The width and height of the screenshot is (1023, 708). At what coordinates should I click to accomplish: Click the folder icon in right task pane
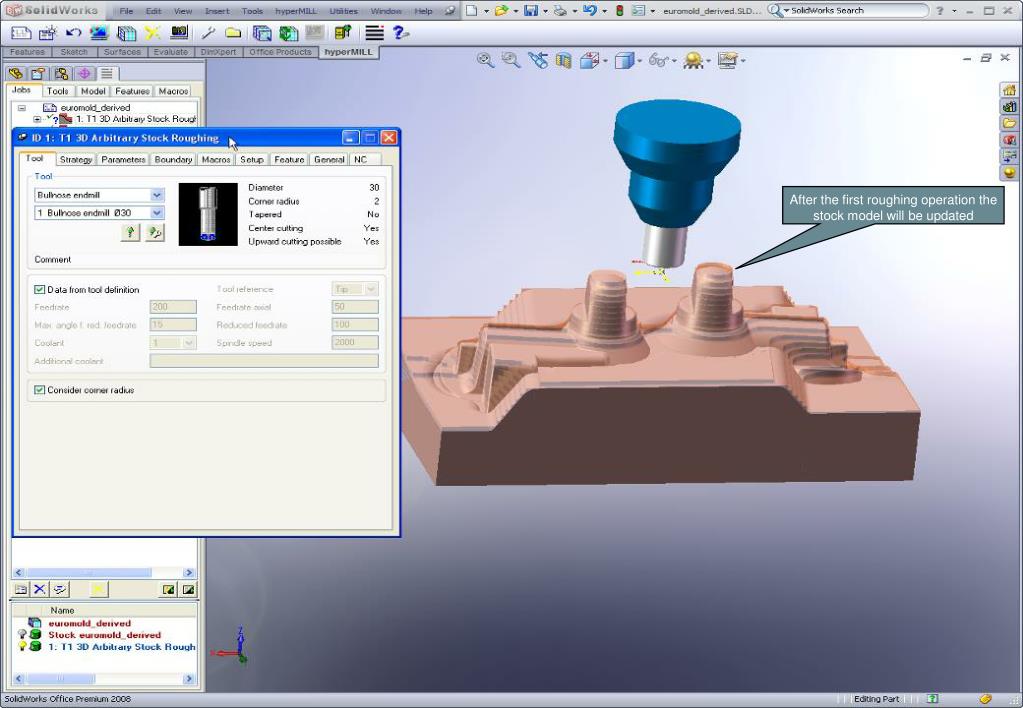(x=1009, y=123)
